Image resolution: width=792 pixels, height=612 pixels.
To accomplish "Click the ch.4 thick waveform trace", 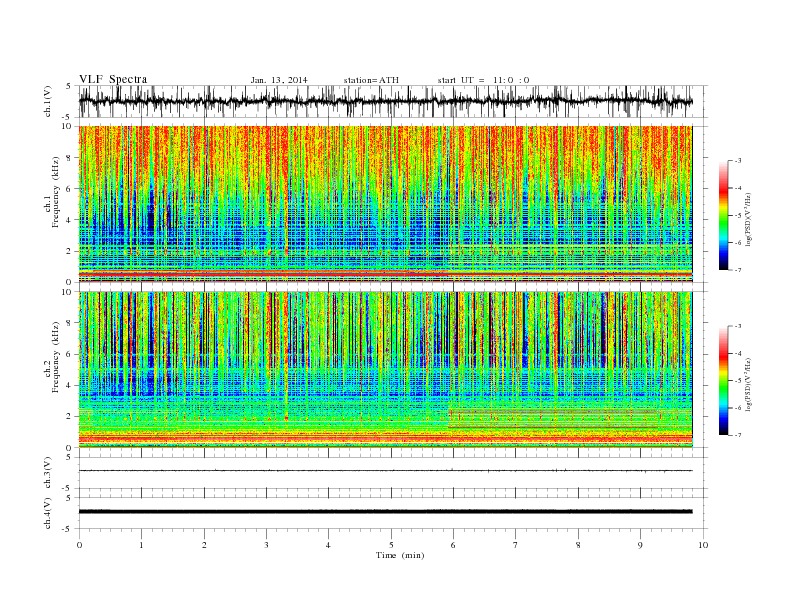I will pyautogui.click(x=385, y=511).
